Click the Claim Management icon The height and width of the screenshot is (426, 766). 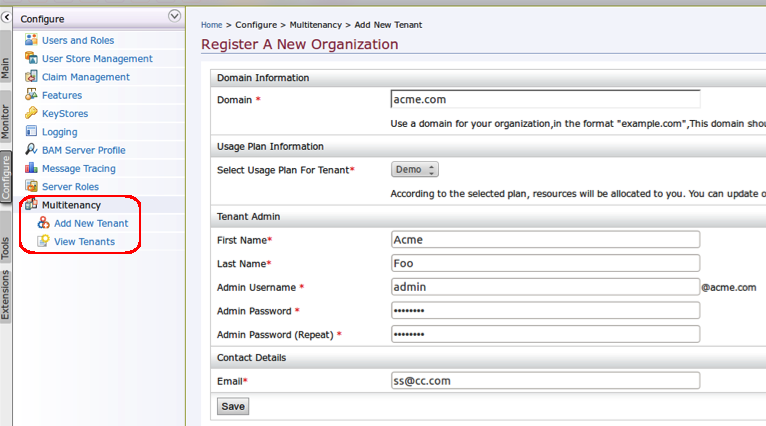point(32,77)
